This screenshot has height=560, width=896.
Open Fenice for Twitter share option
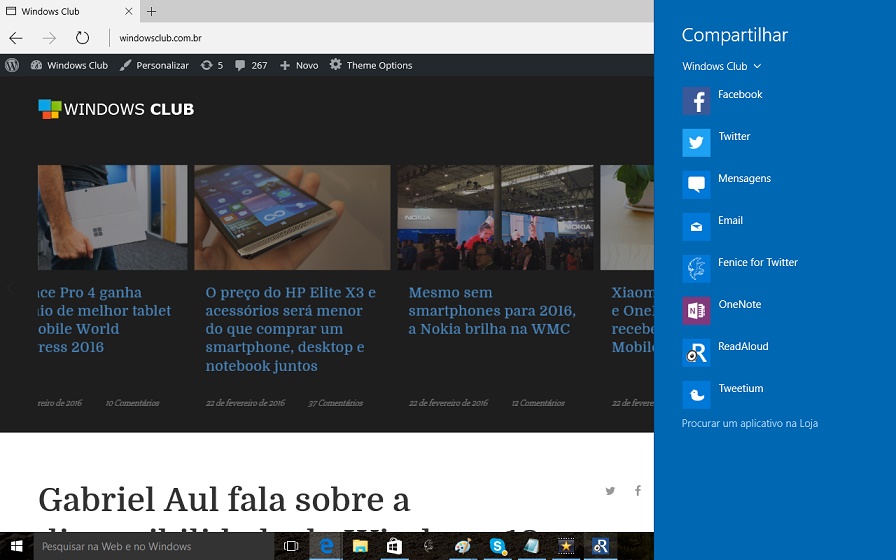click(x=696, y=269)
